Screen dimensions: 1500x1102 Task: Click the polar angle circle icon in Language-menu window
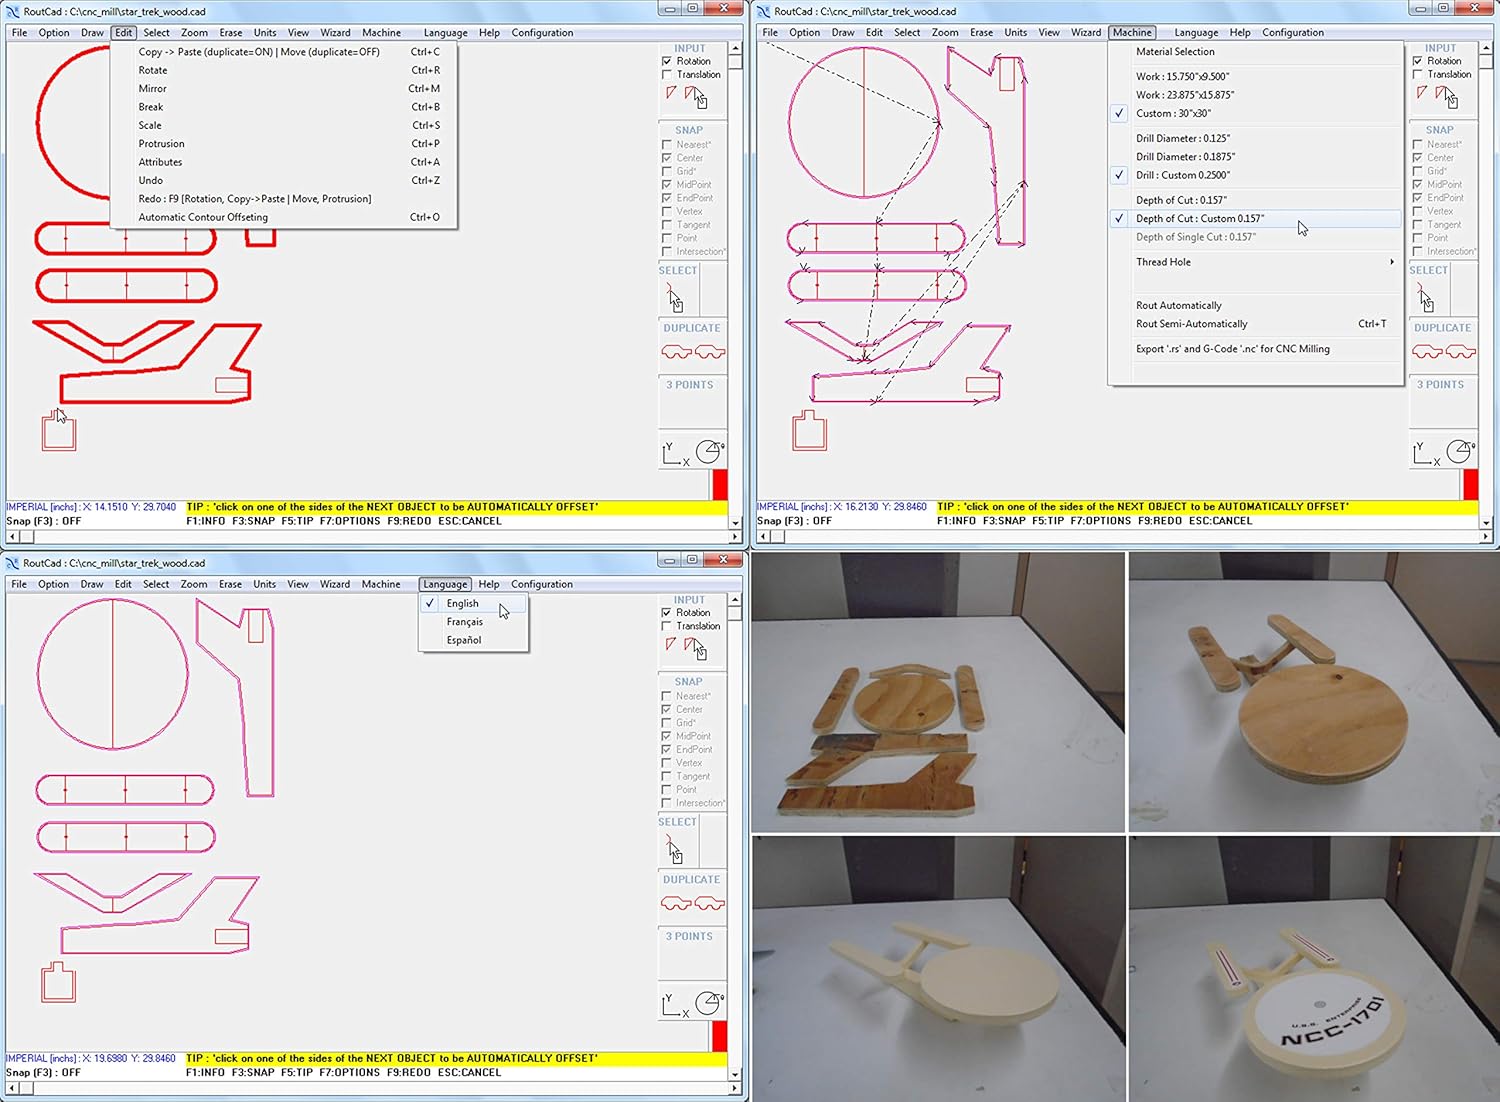709,1004
